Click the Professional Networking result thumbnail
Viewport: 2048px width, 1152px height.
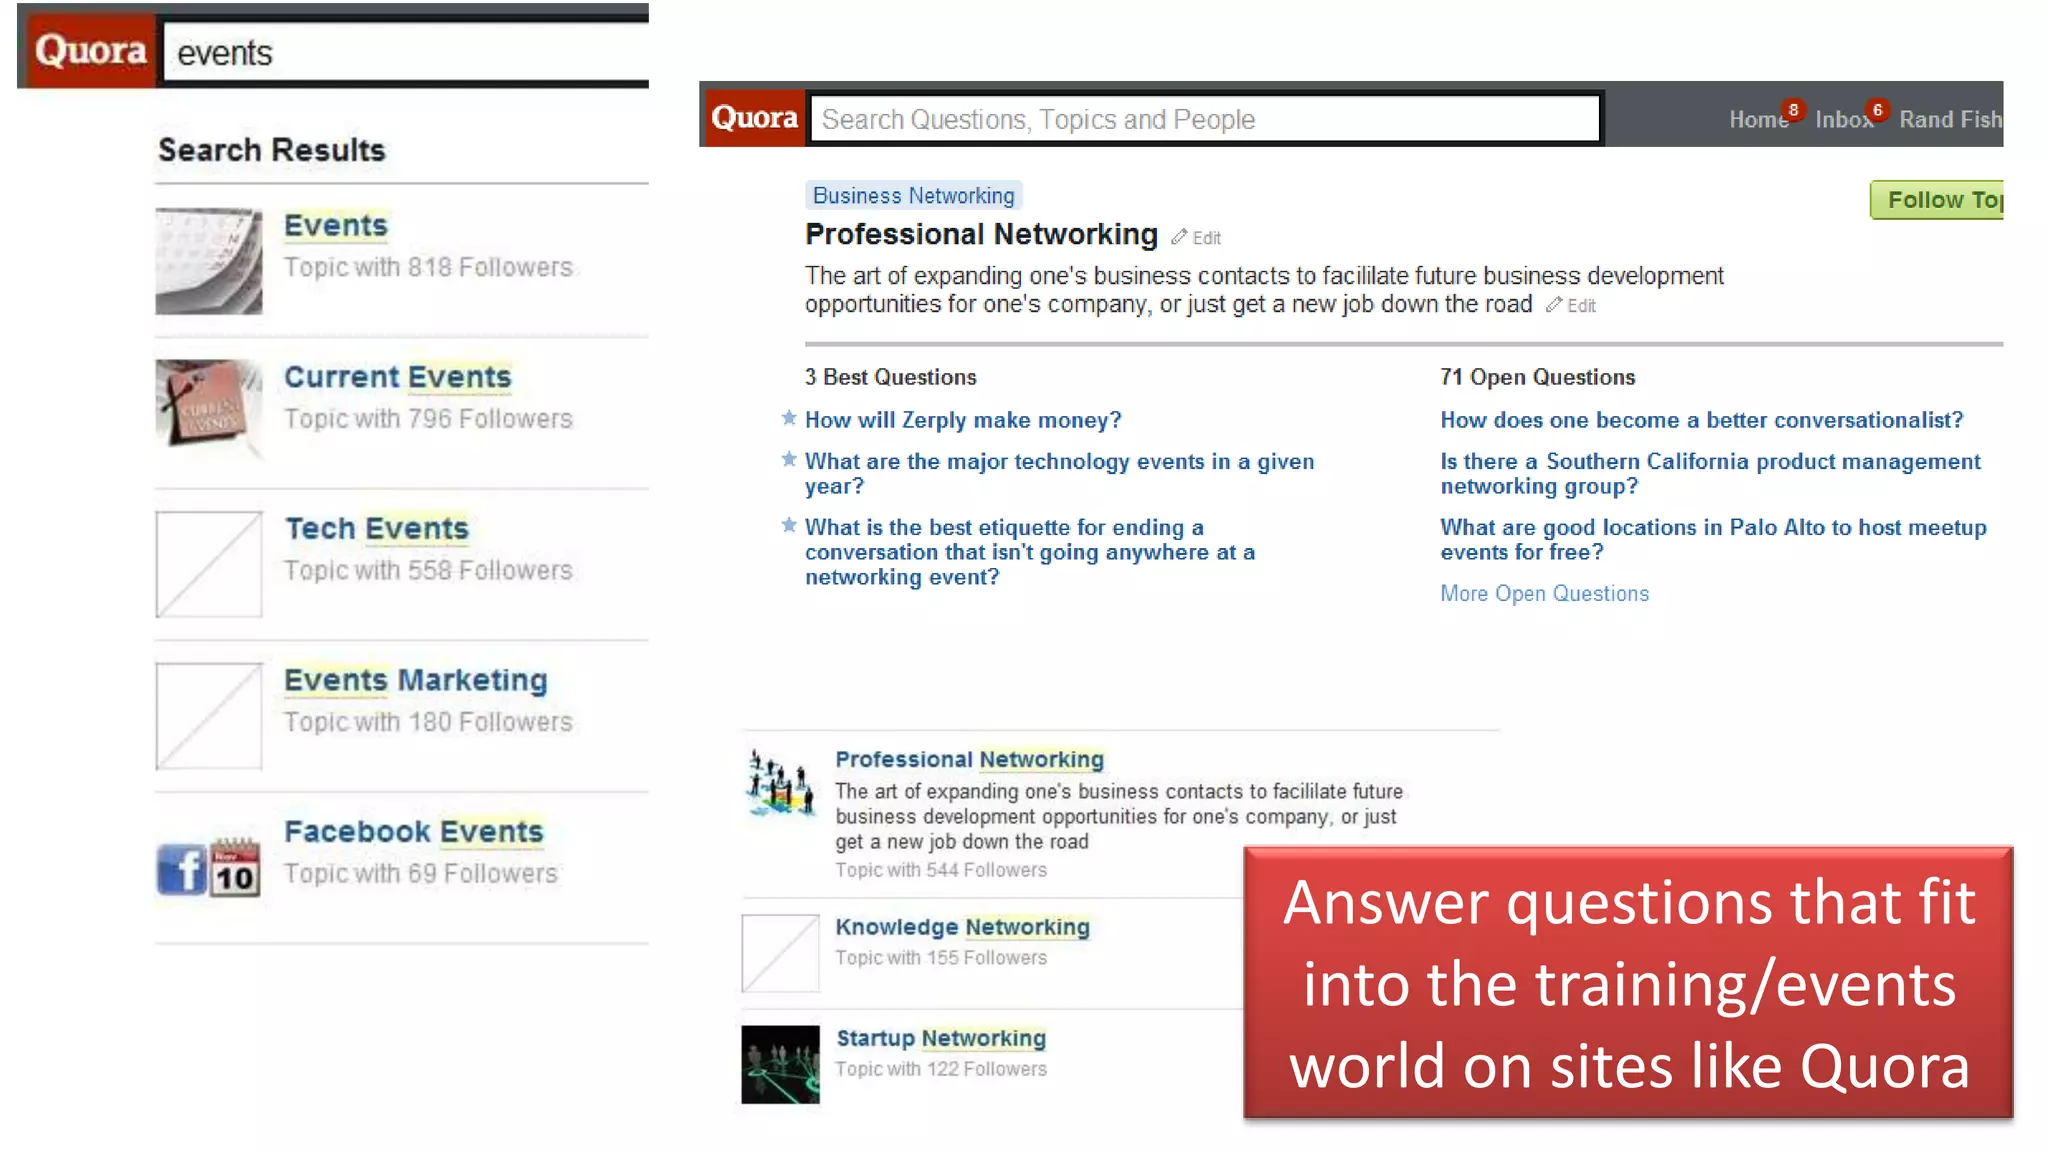tap(780, 783)
